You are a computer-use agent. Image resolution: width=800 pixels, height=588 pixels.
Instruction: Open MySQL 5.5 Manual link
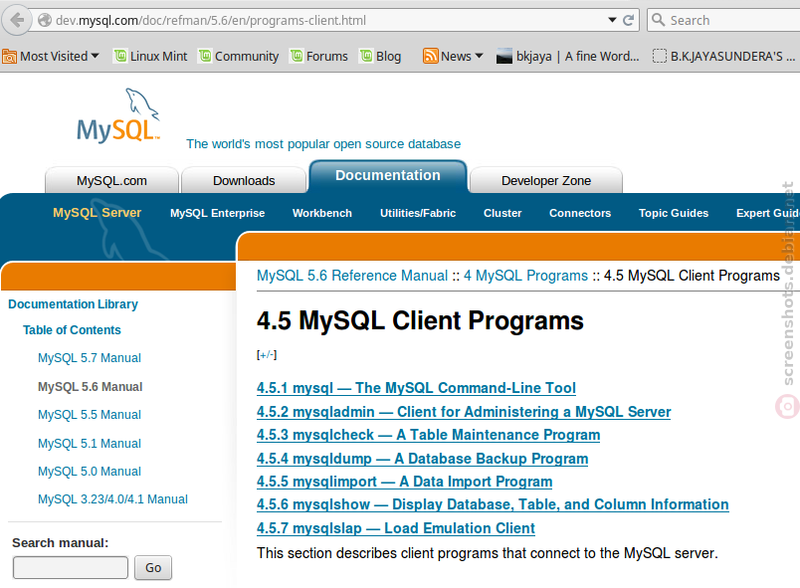click(x=89, y=414)
